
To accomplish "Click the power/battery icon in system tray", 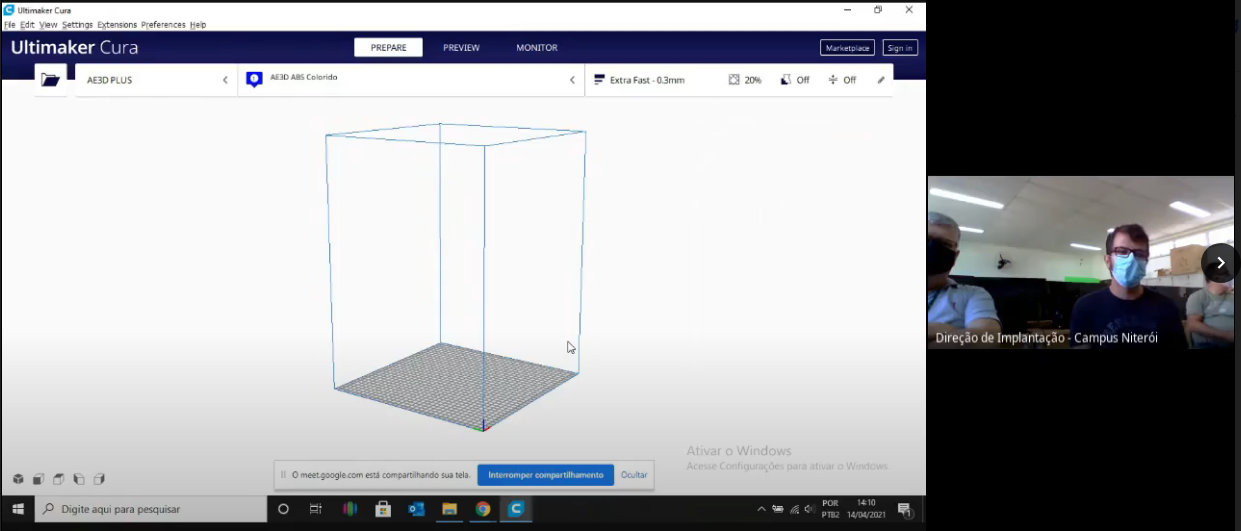I will (778, 509).
